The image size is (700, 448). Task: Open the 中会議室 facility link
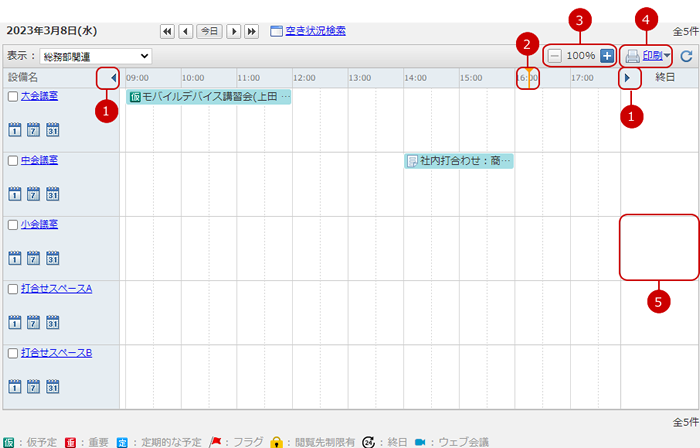[x=39, y=160]
